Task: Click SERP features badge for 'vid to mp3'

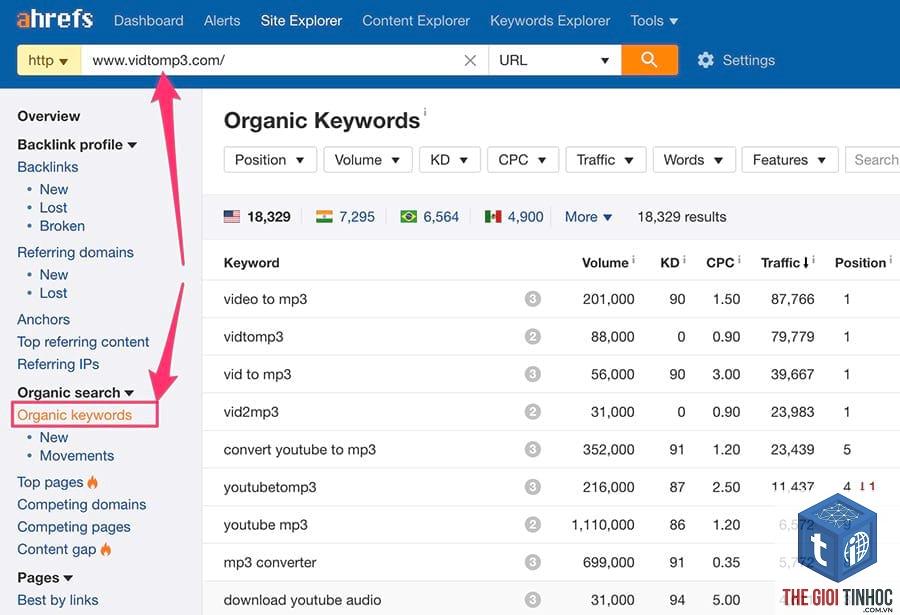Action: point(533,374)
